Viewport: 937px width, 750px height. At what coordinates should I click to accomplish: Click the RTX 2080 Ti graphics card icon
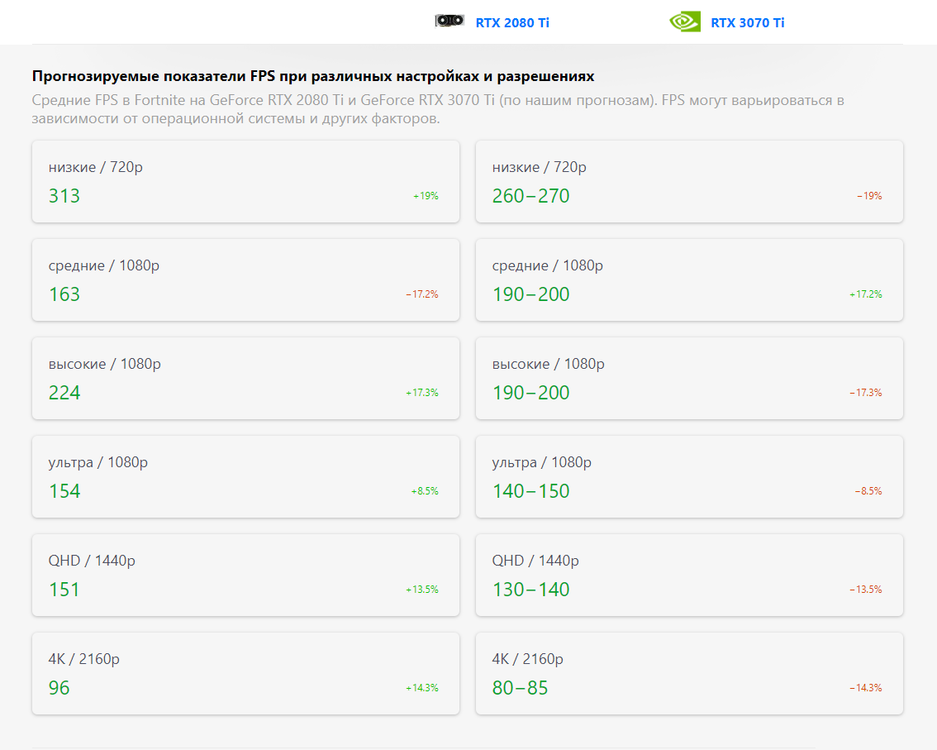pyautogui.click(x=449, y=21)
